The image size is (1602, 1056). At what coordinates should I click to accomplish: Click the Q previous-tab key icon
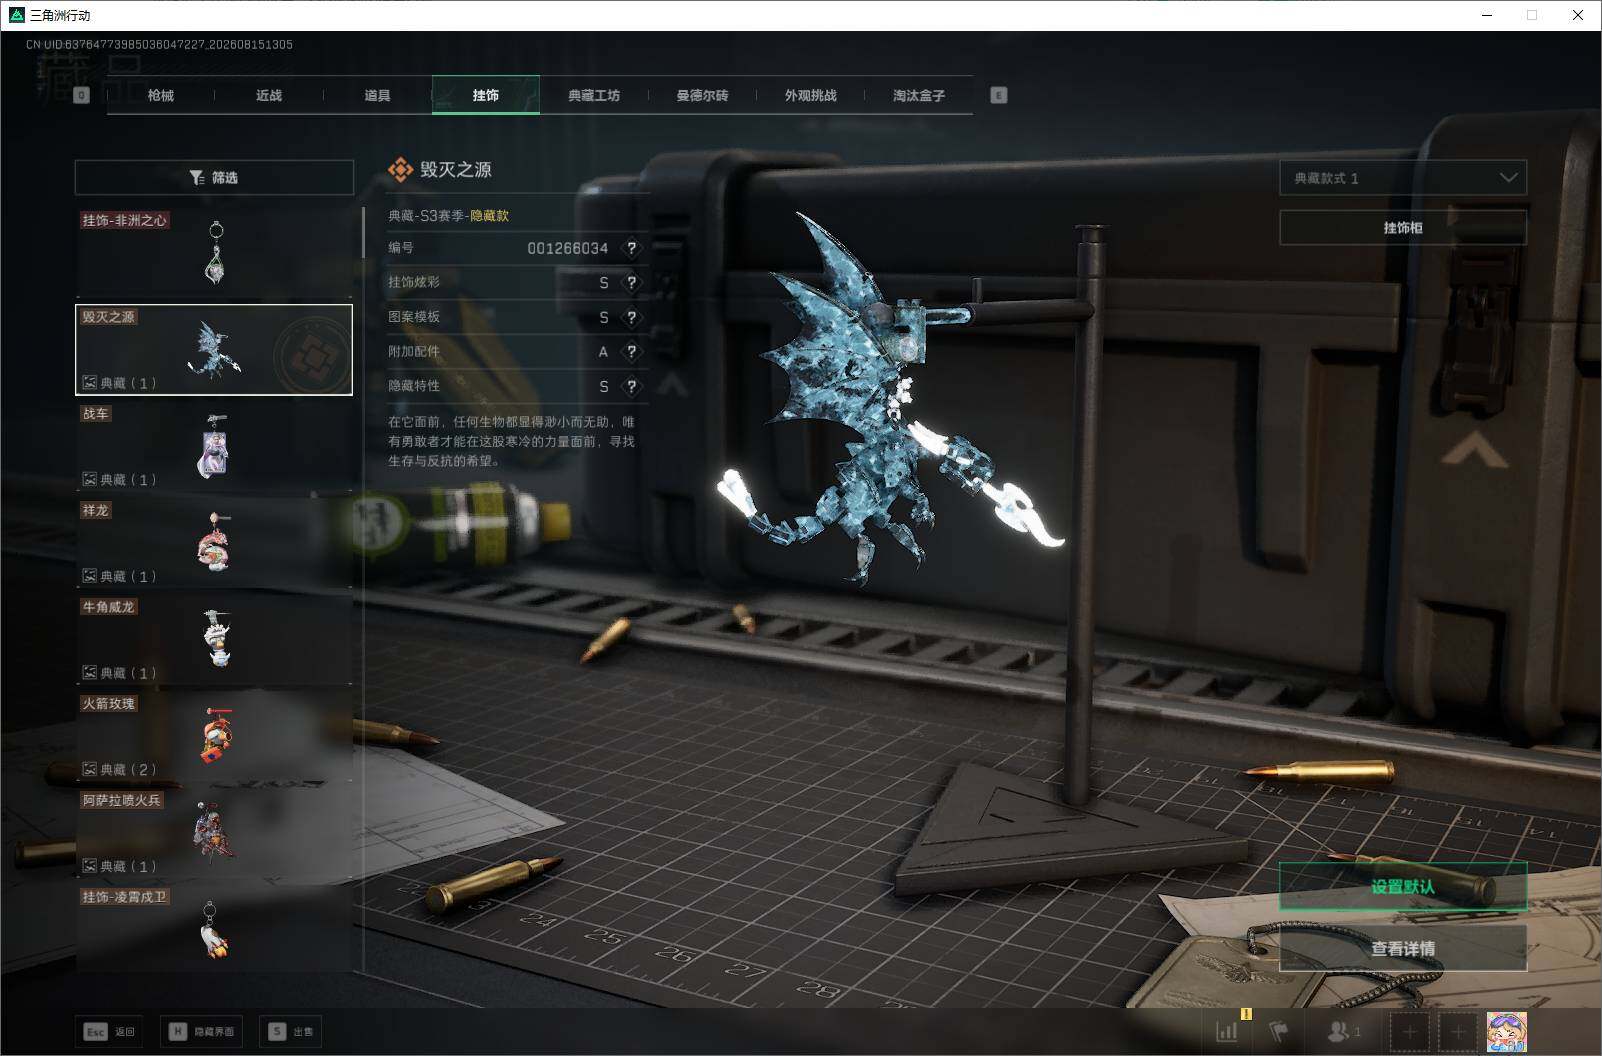pos(82,95)
